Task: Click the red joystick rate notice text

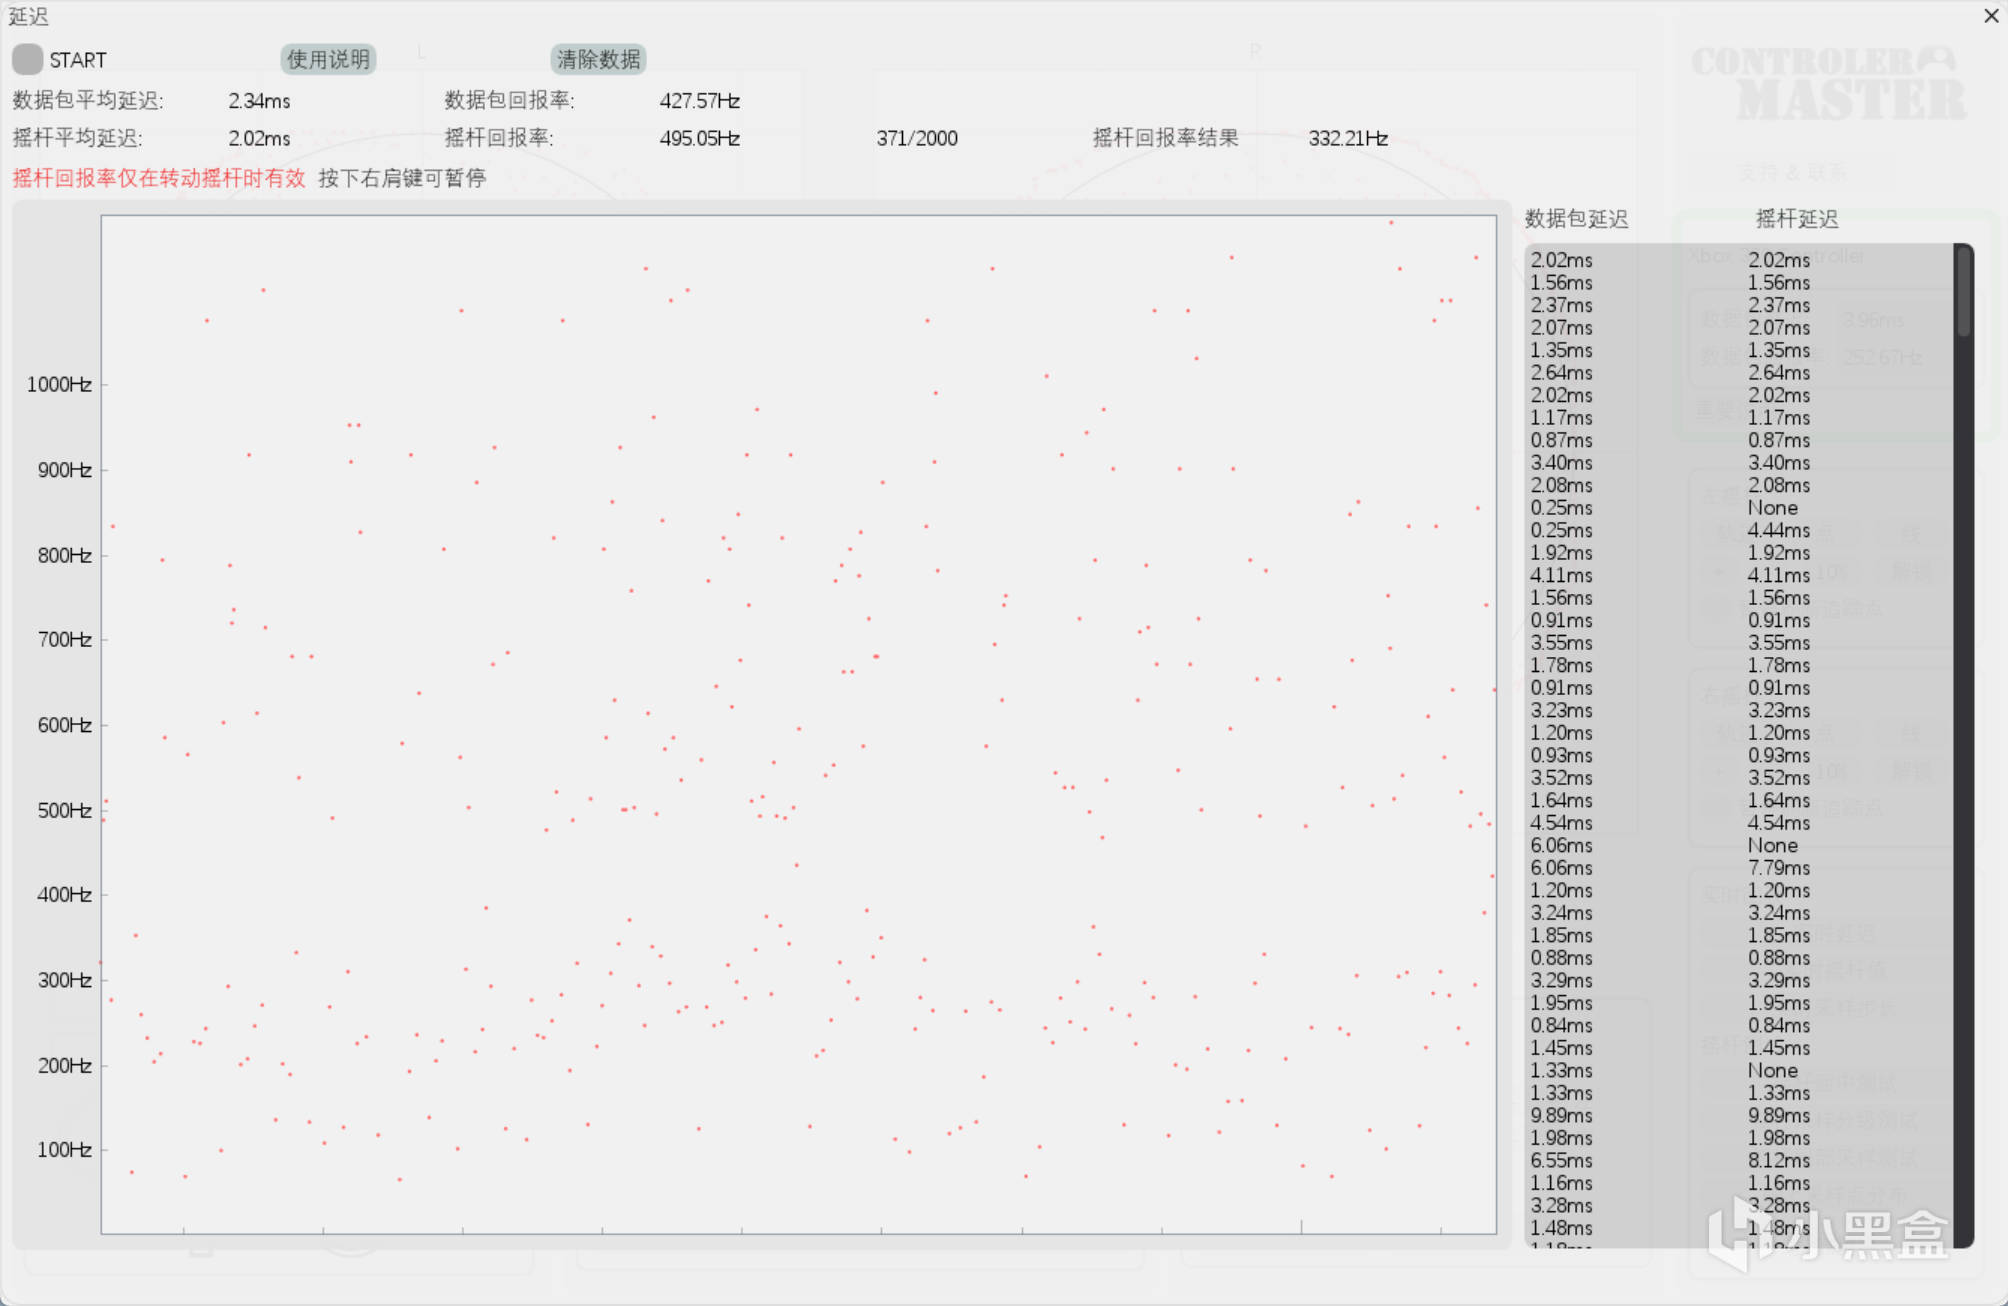Action: pyautogui.click(x=158, y=178)
